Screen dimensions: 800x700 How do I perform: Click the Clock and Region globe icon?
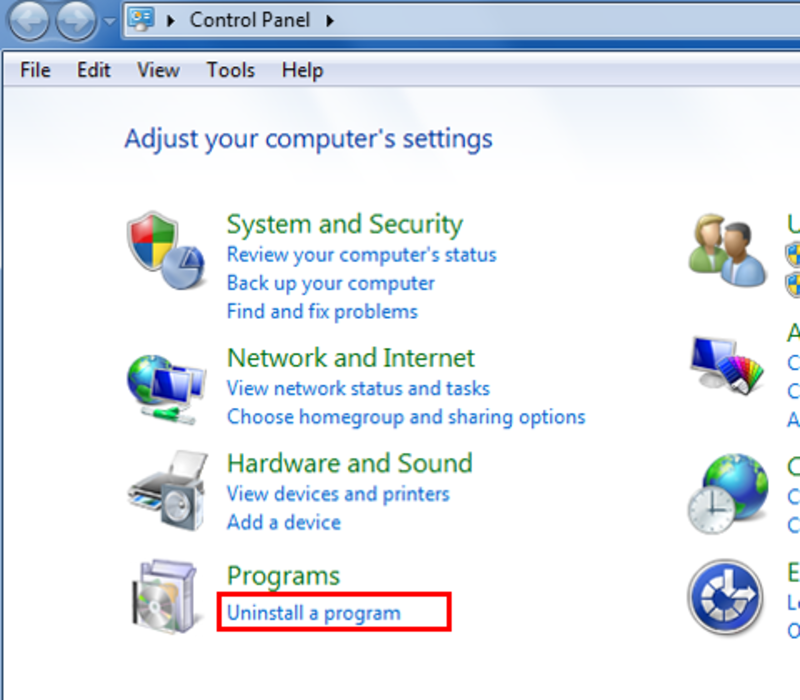pos(727,493)
